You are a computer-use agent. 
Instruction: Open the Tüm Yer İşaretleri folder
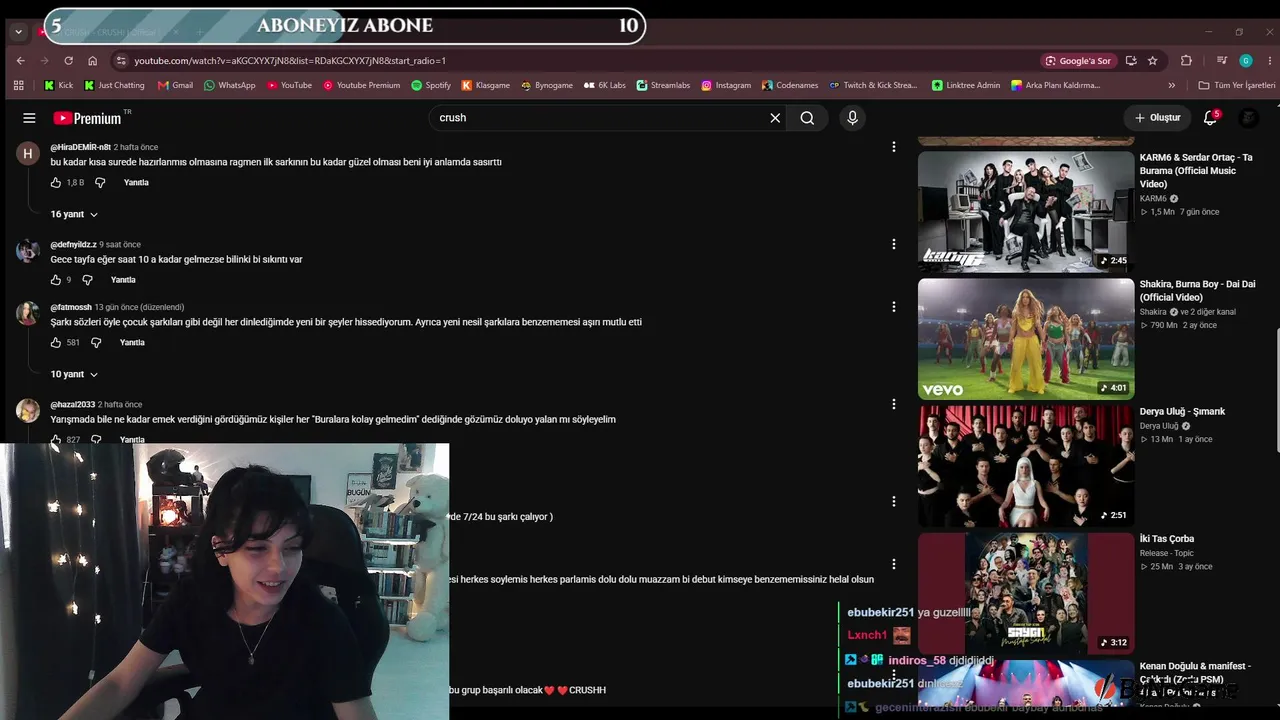pyautogui.click(x=1236, y=85)
